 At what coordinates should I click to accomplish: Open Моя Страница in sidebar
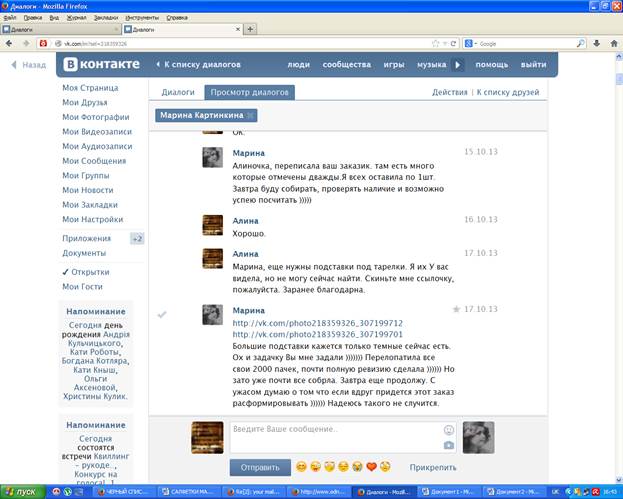[x=90, y=88]
